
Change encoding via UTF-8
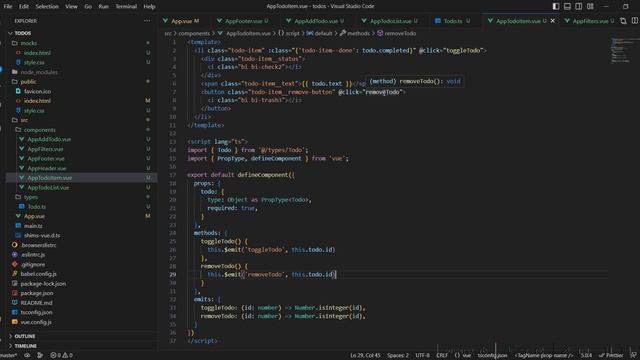pyautogui.click(x=422, y=356)
